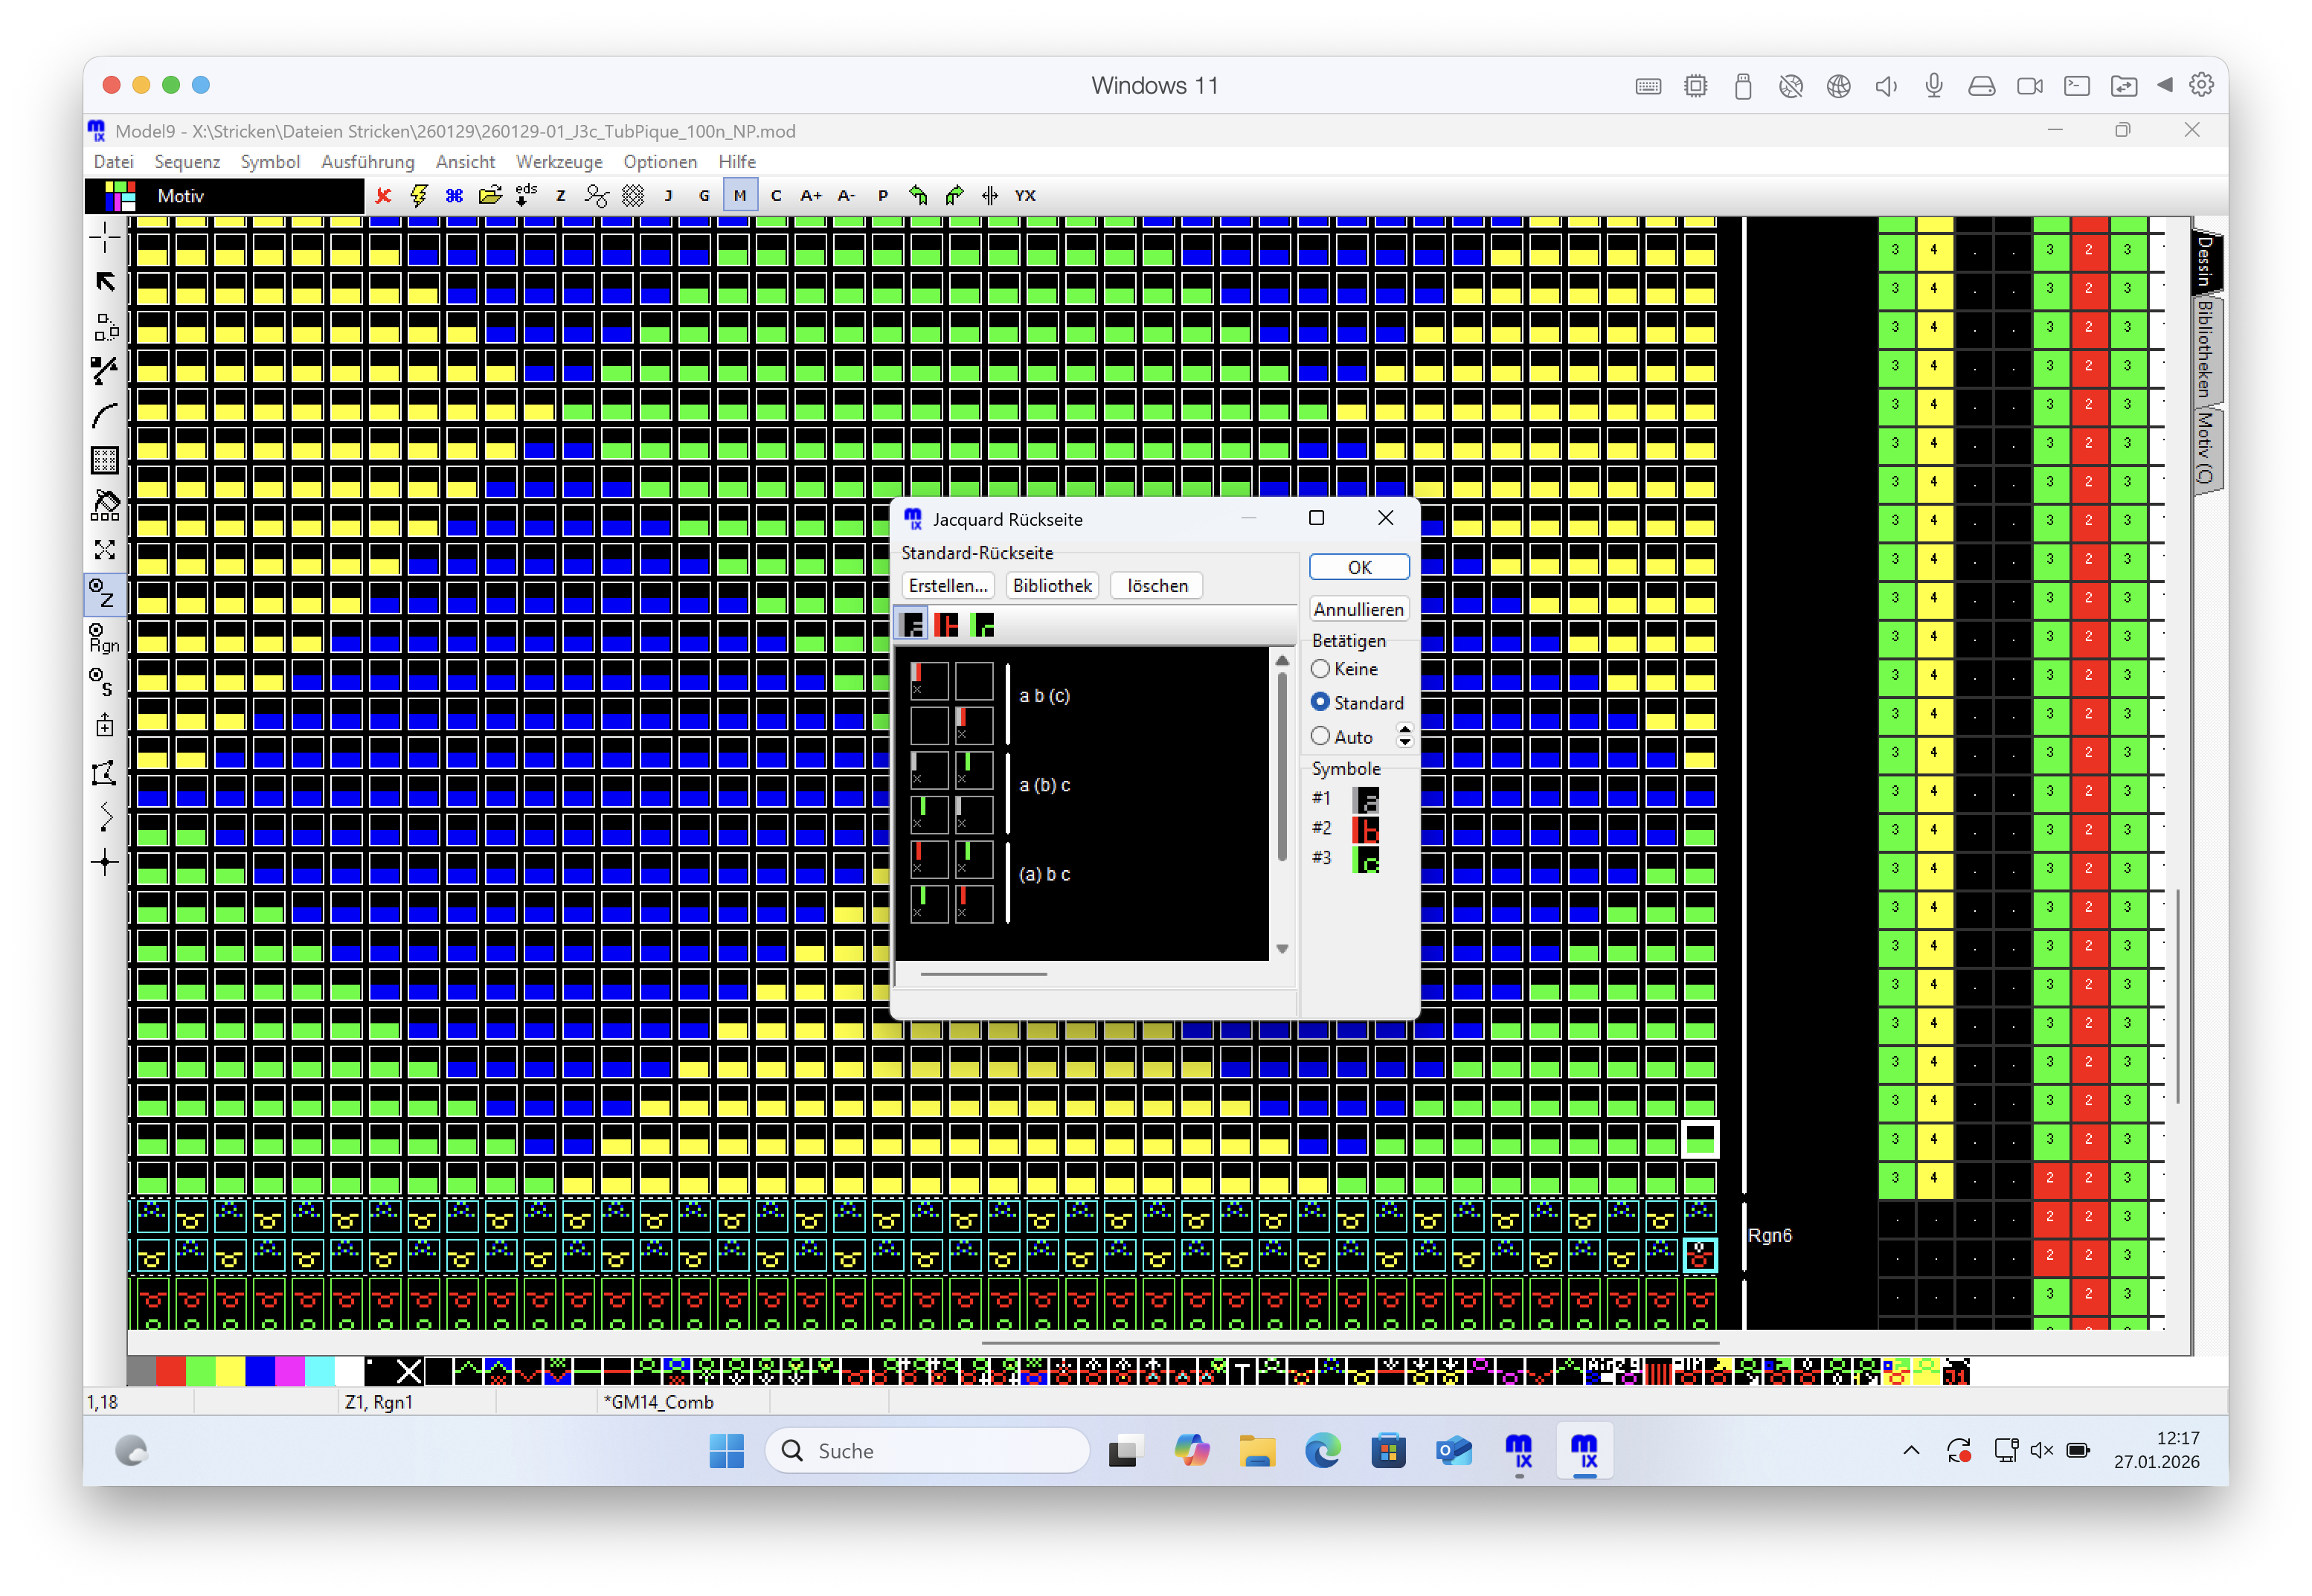
Task: Select the Rgn region tool in left sidebar
Action: (x=104, y=638)
